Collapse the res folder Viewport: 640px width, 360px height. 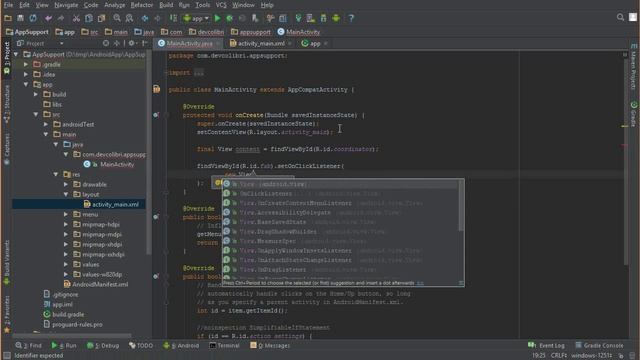(x=56, y=174)
